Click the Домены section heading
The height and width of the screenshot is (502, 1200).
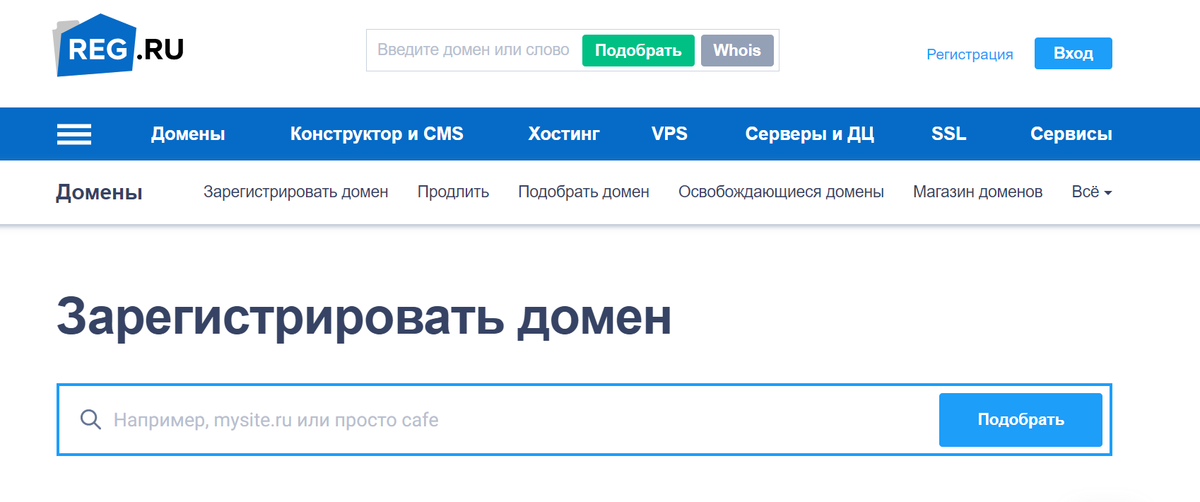click(x=99, y=192)
